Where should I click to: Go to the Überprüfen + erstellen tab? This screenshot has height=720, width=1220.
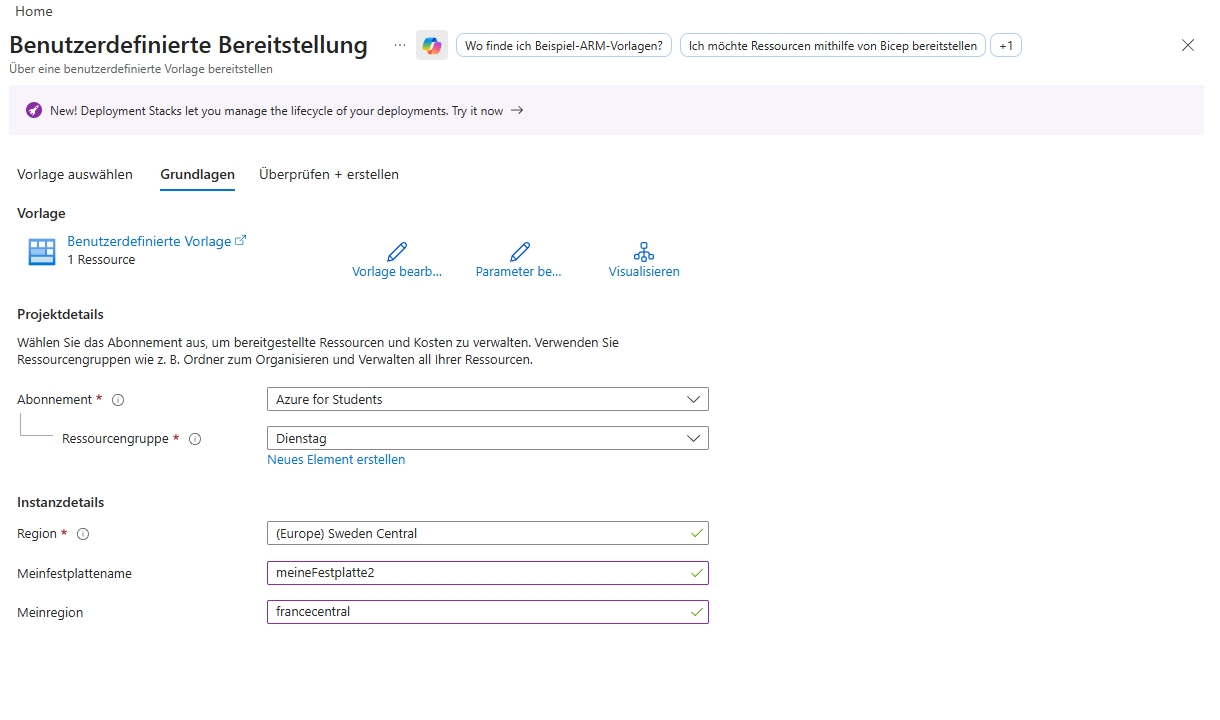point(329,174)
